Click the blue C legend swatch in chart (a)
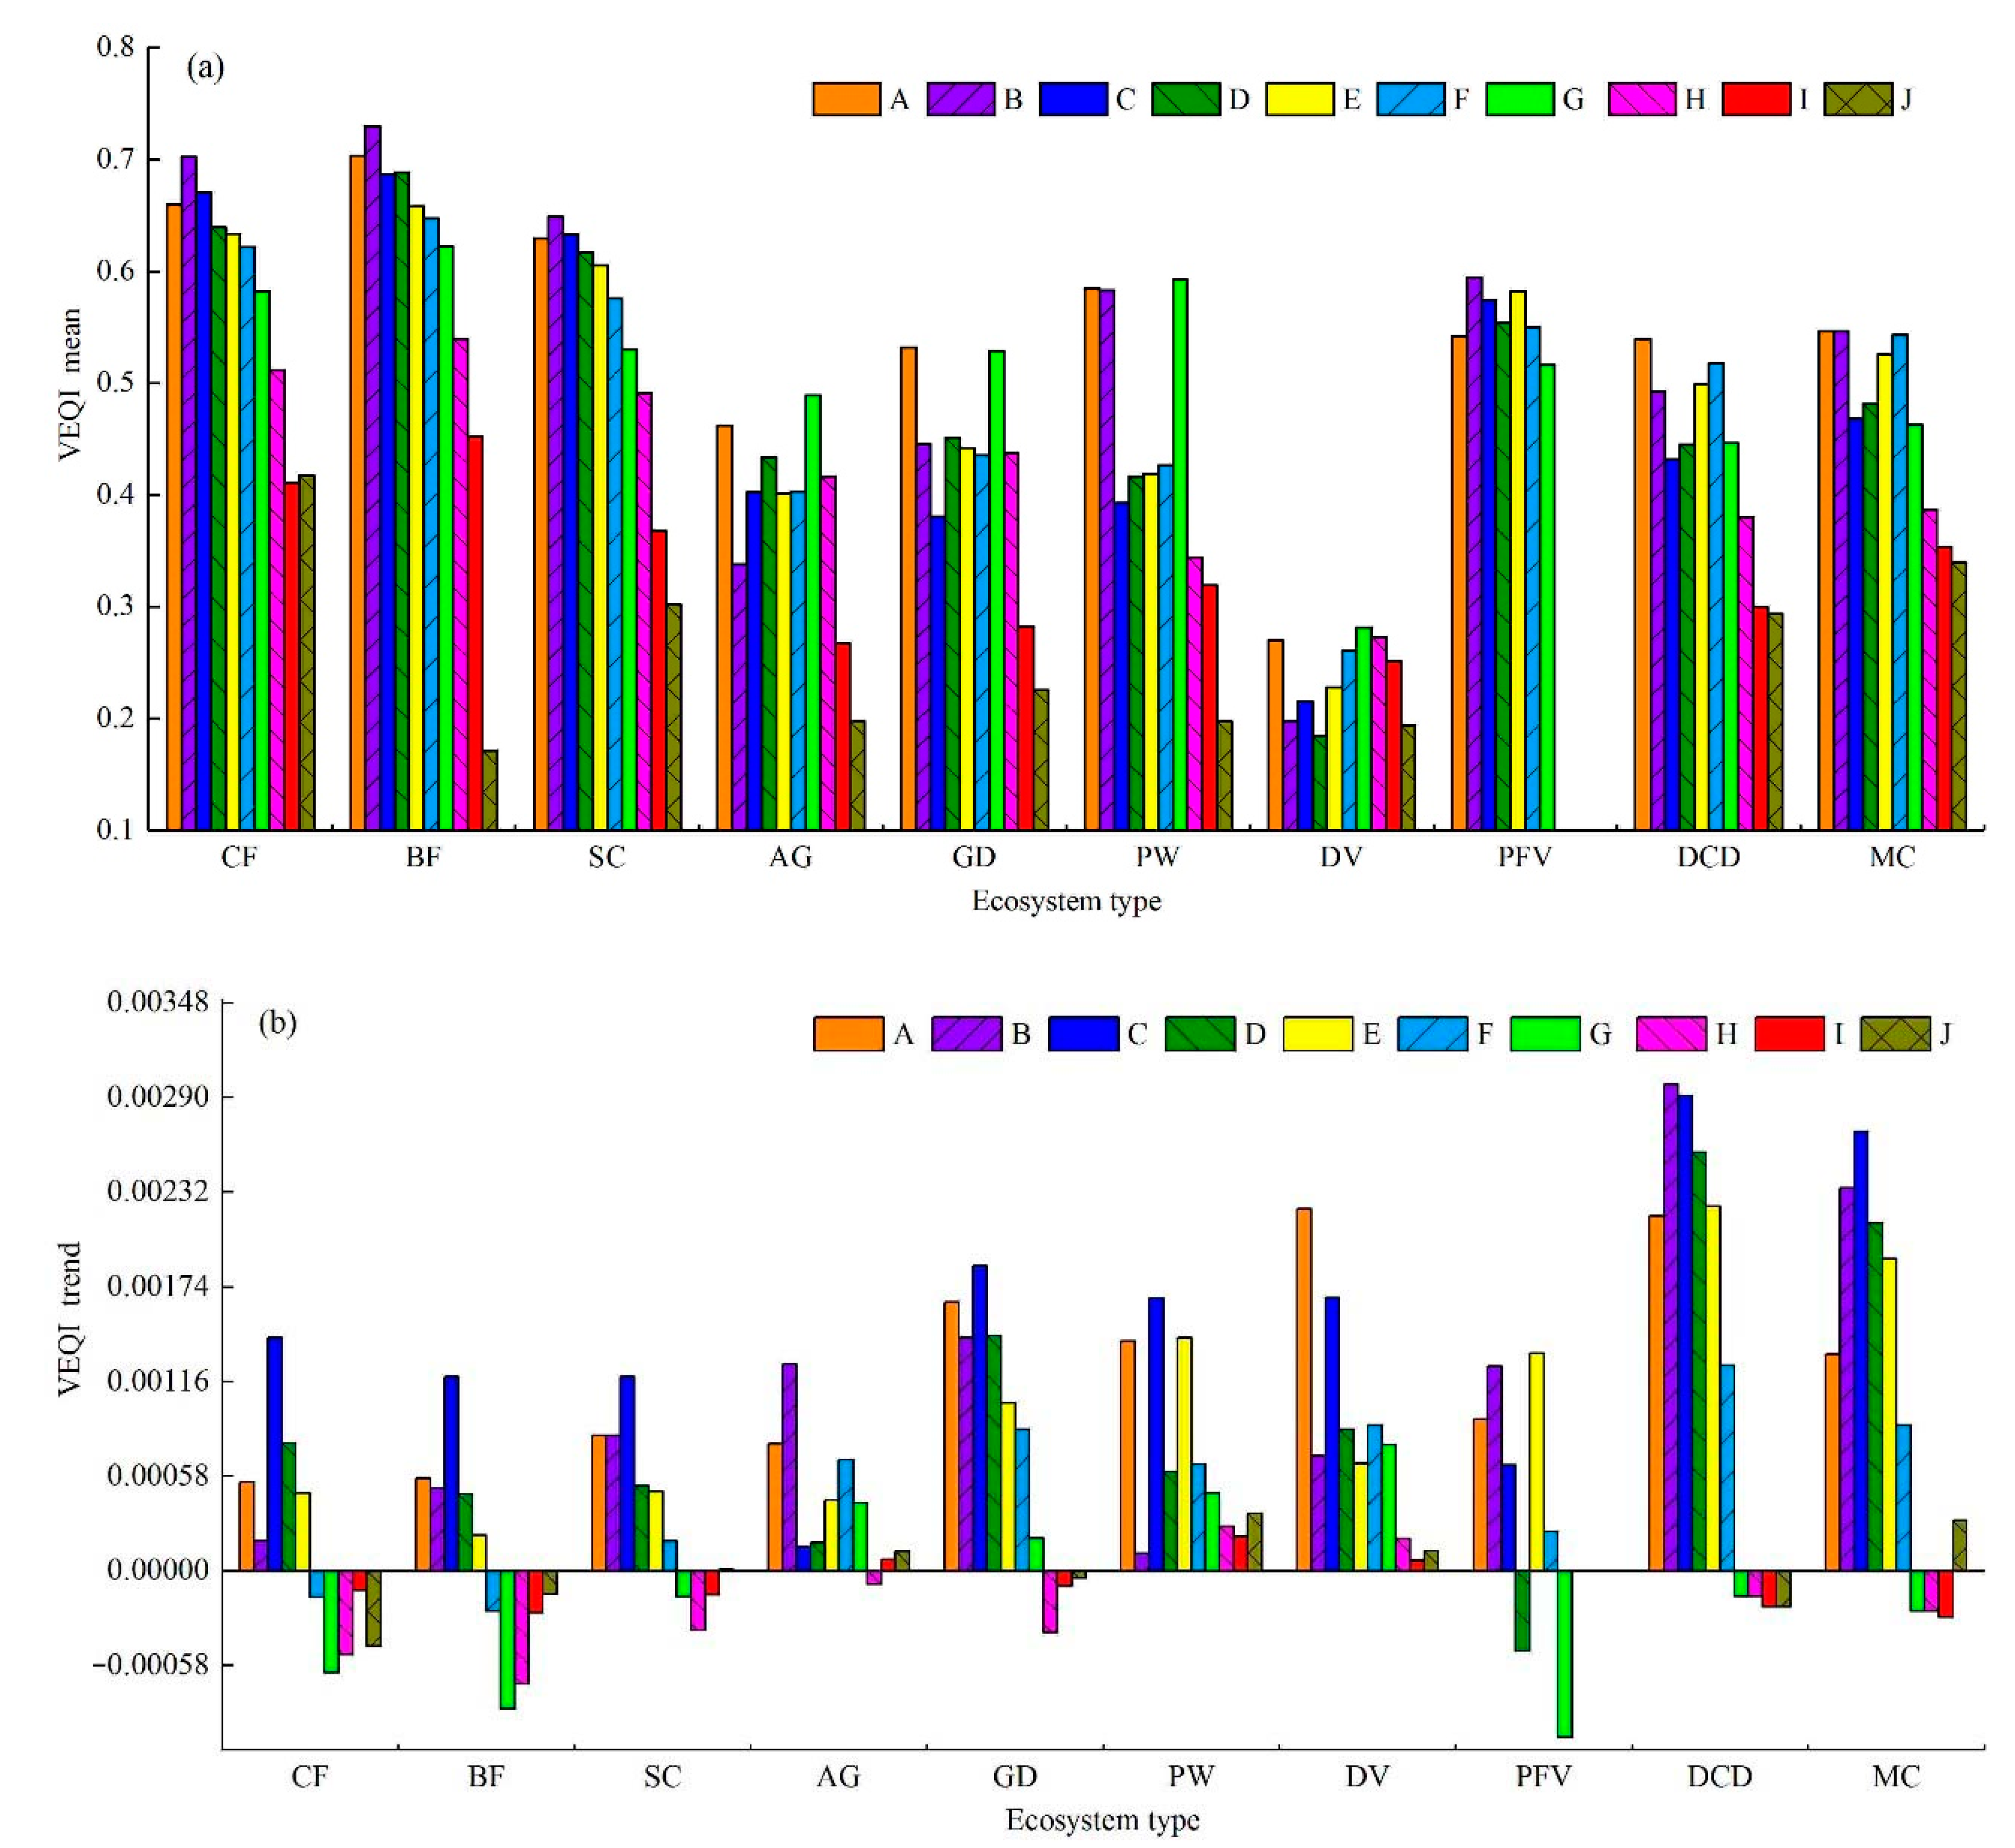 click(1073, 99)
